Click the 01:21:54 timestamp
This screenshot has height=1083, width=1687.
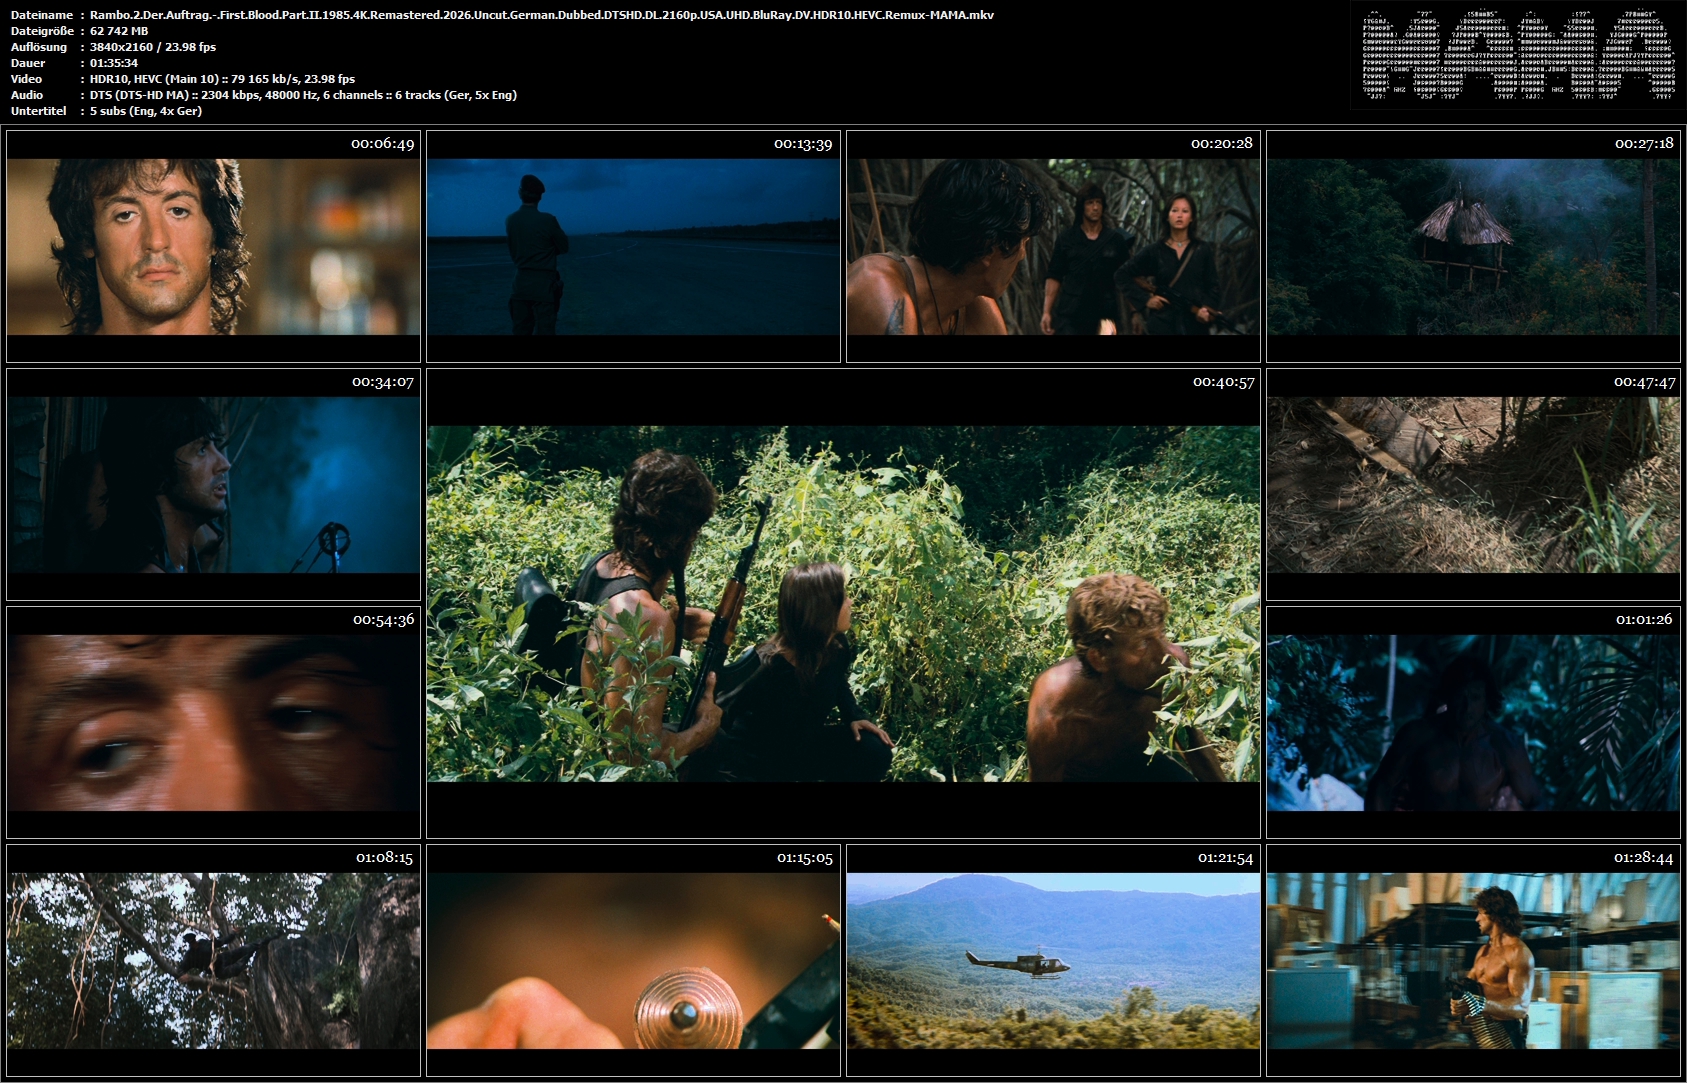(x=1225, y=858)
